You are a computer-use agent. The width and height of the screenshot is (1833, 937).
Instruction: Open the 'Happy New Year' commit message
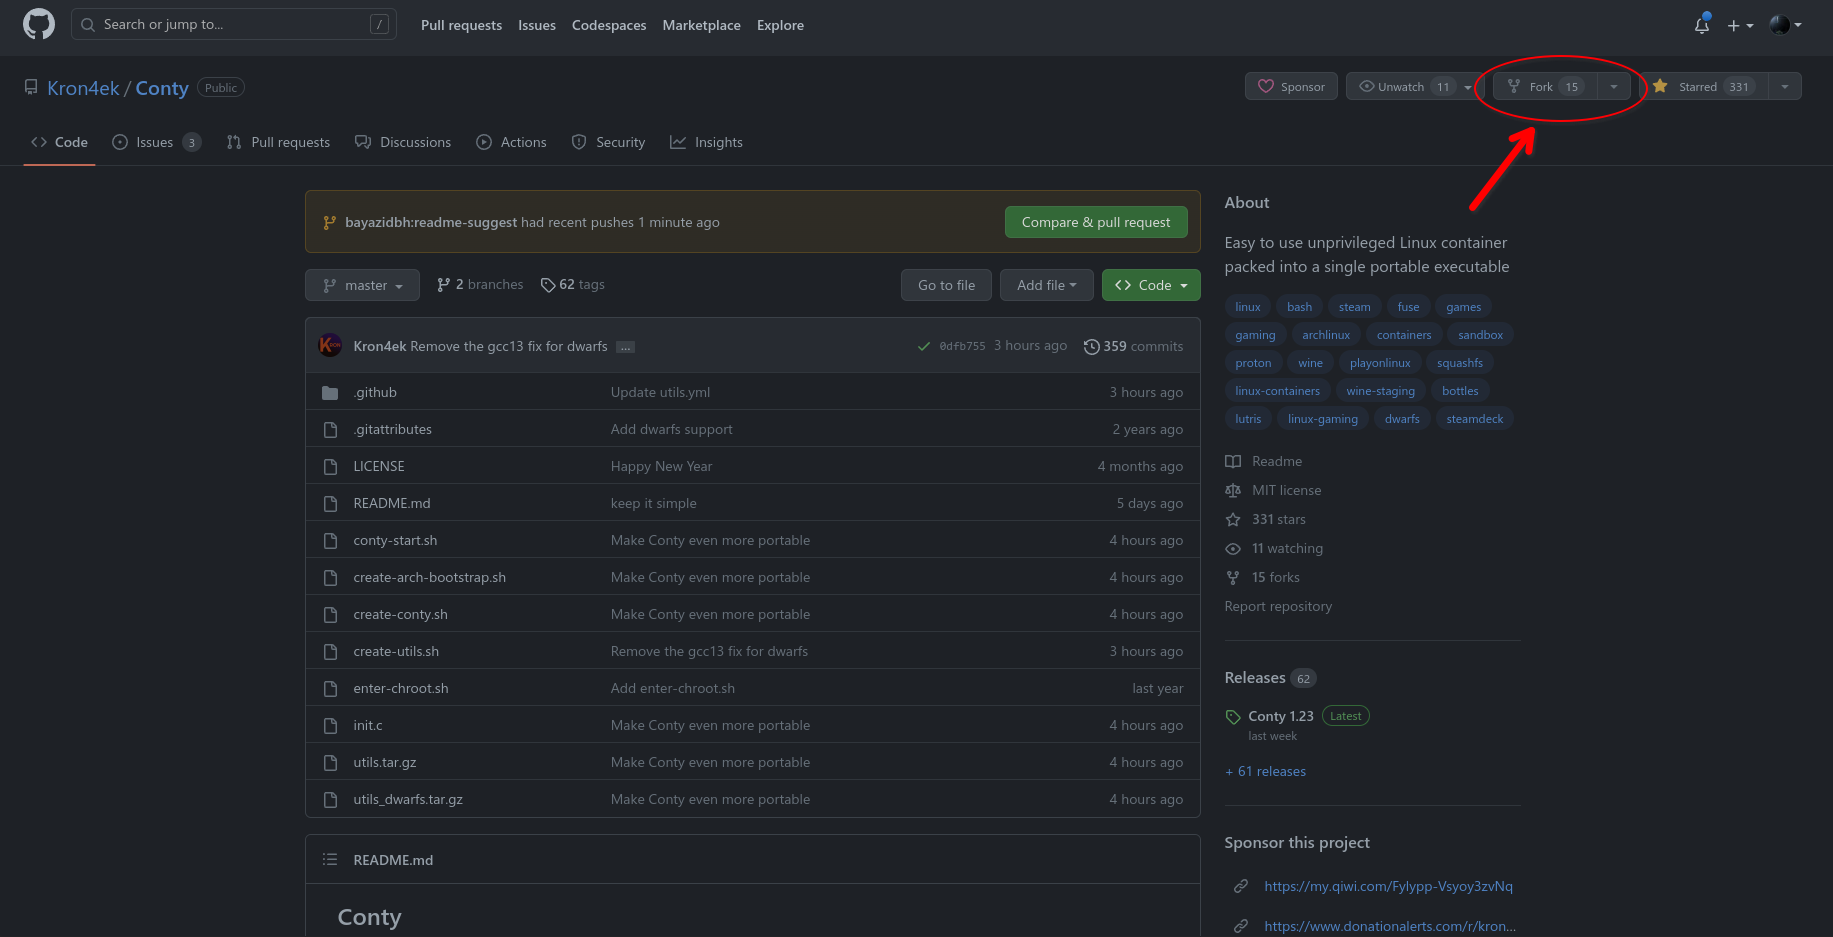pos(661,466)
